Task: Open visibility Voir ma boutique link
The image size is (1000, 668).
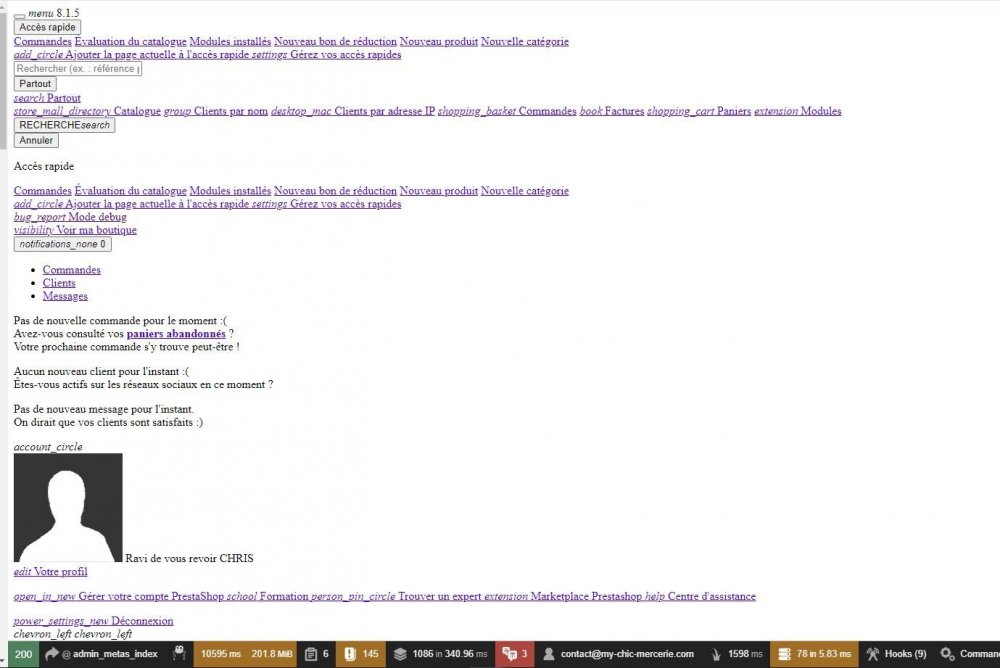Action: point(75,230)
